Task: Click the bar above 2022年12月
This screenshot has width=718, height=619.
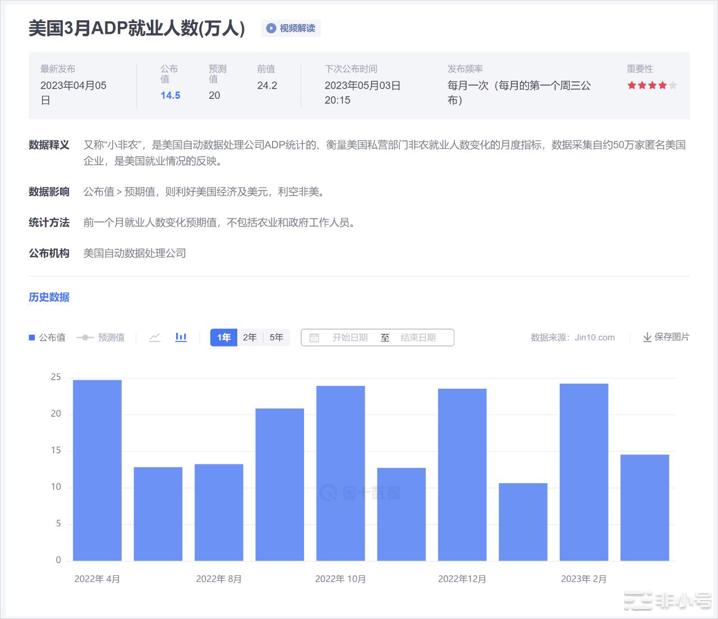Action: 462,475
